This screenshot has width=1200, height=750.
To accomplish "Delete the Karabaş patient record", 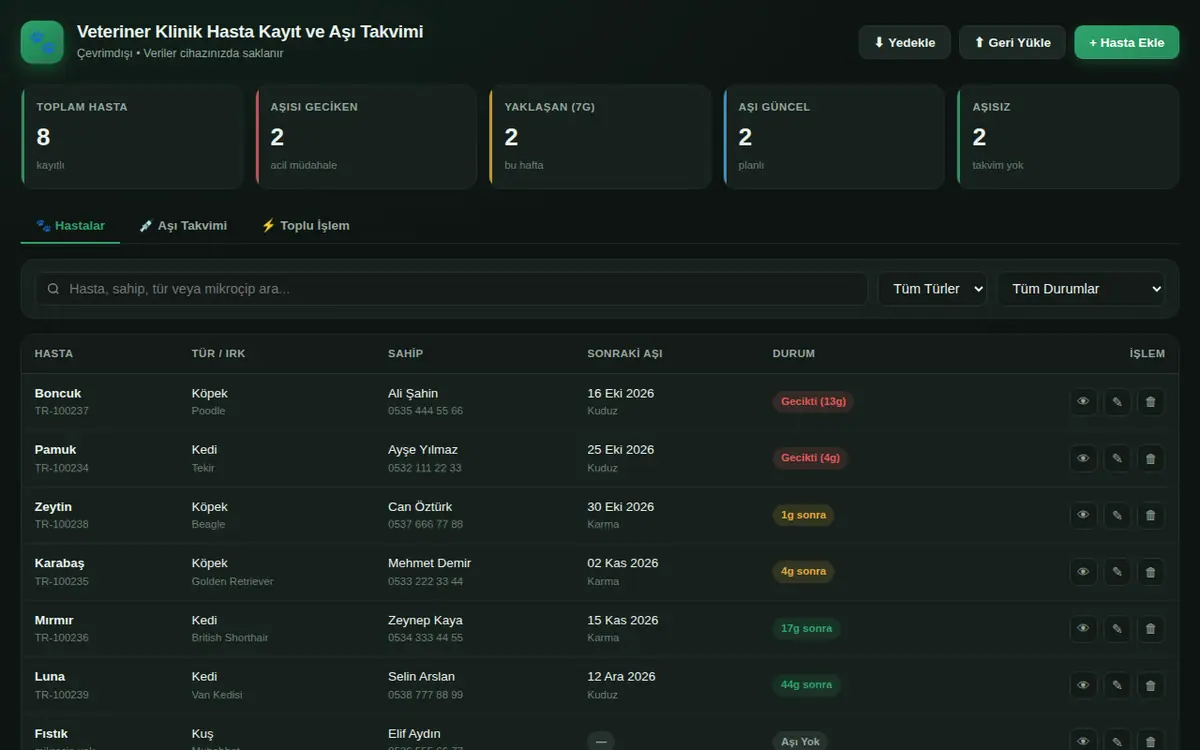I will click(1150, 572).
